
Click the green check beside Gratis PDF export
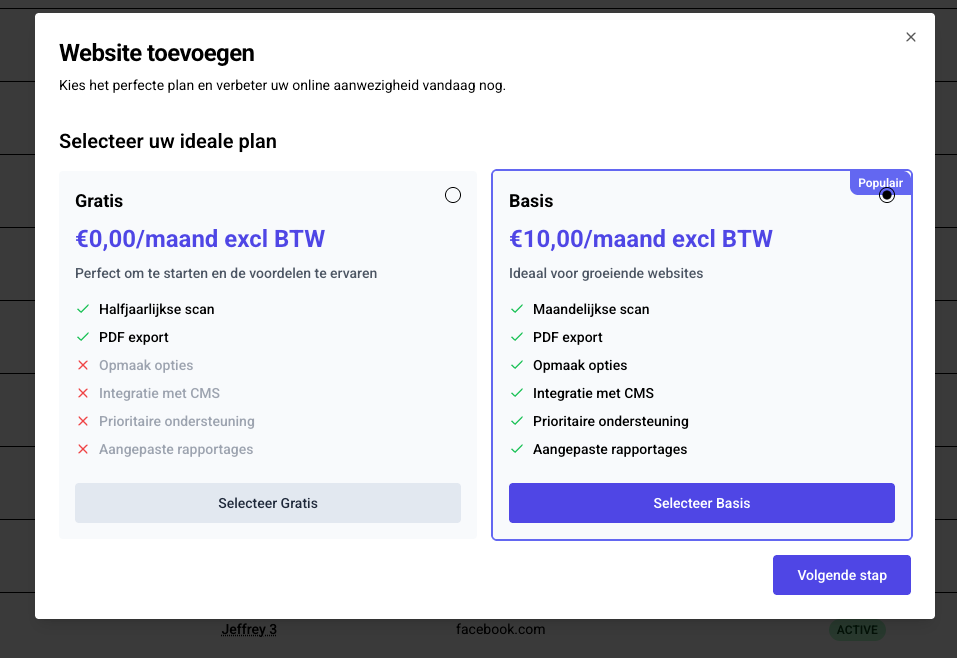[x=83, y=337]
